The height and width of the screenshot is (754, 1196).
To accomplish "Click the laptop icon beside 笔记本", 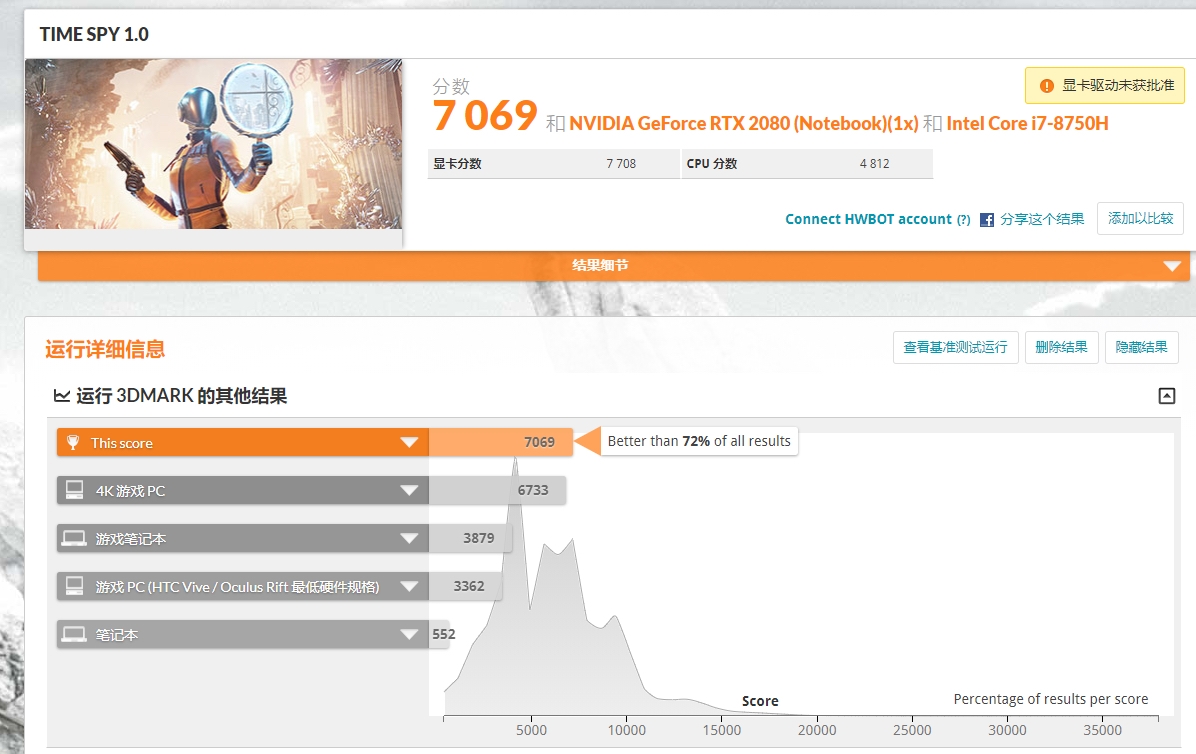I will tap(75, 634).
